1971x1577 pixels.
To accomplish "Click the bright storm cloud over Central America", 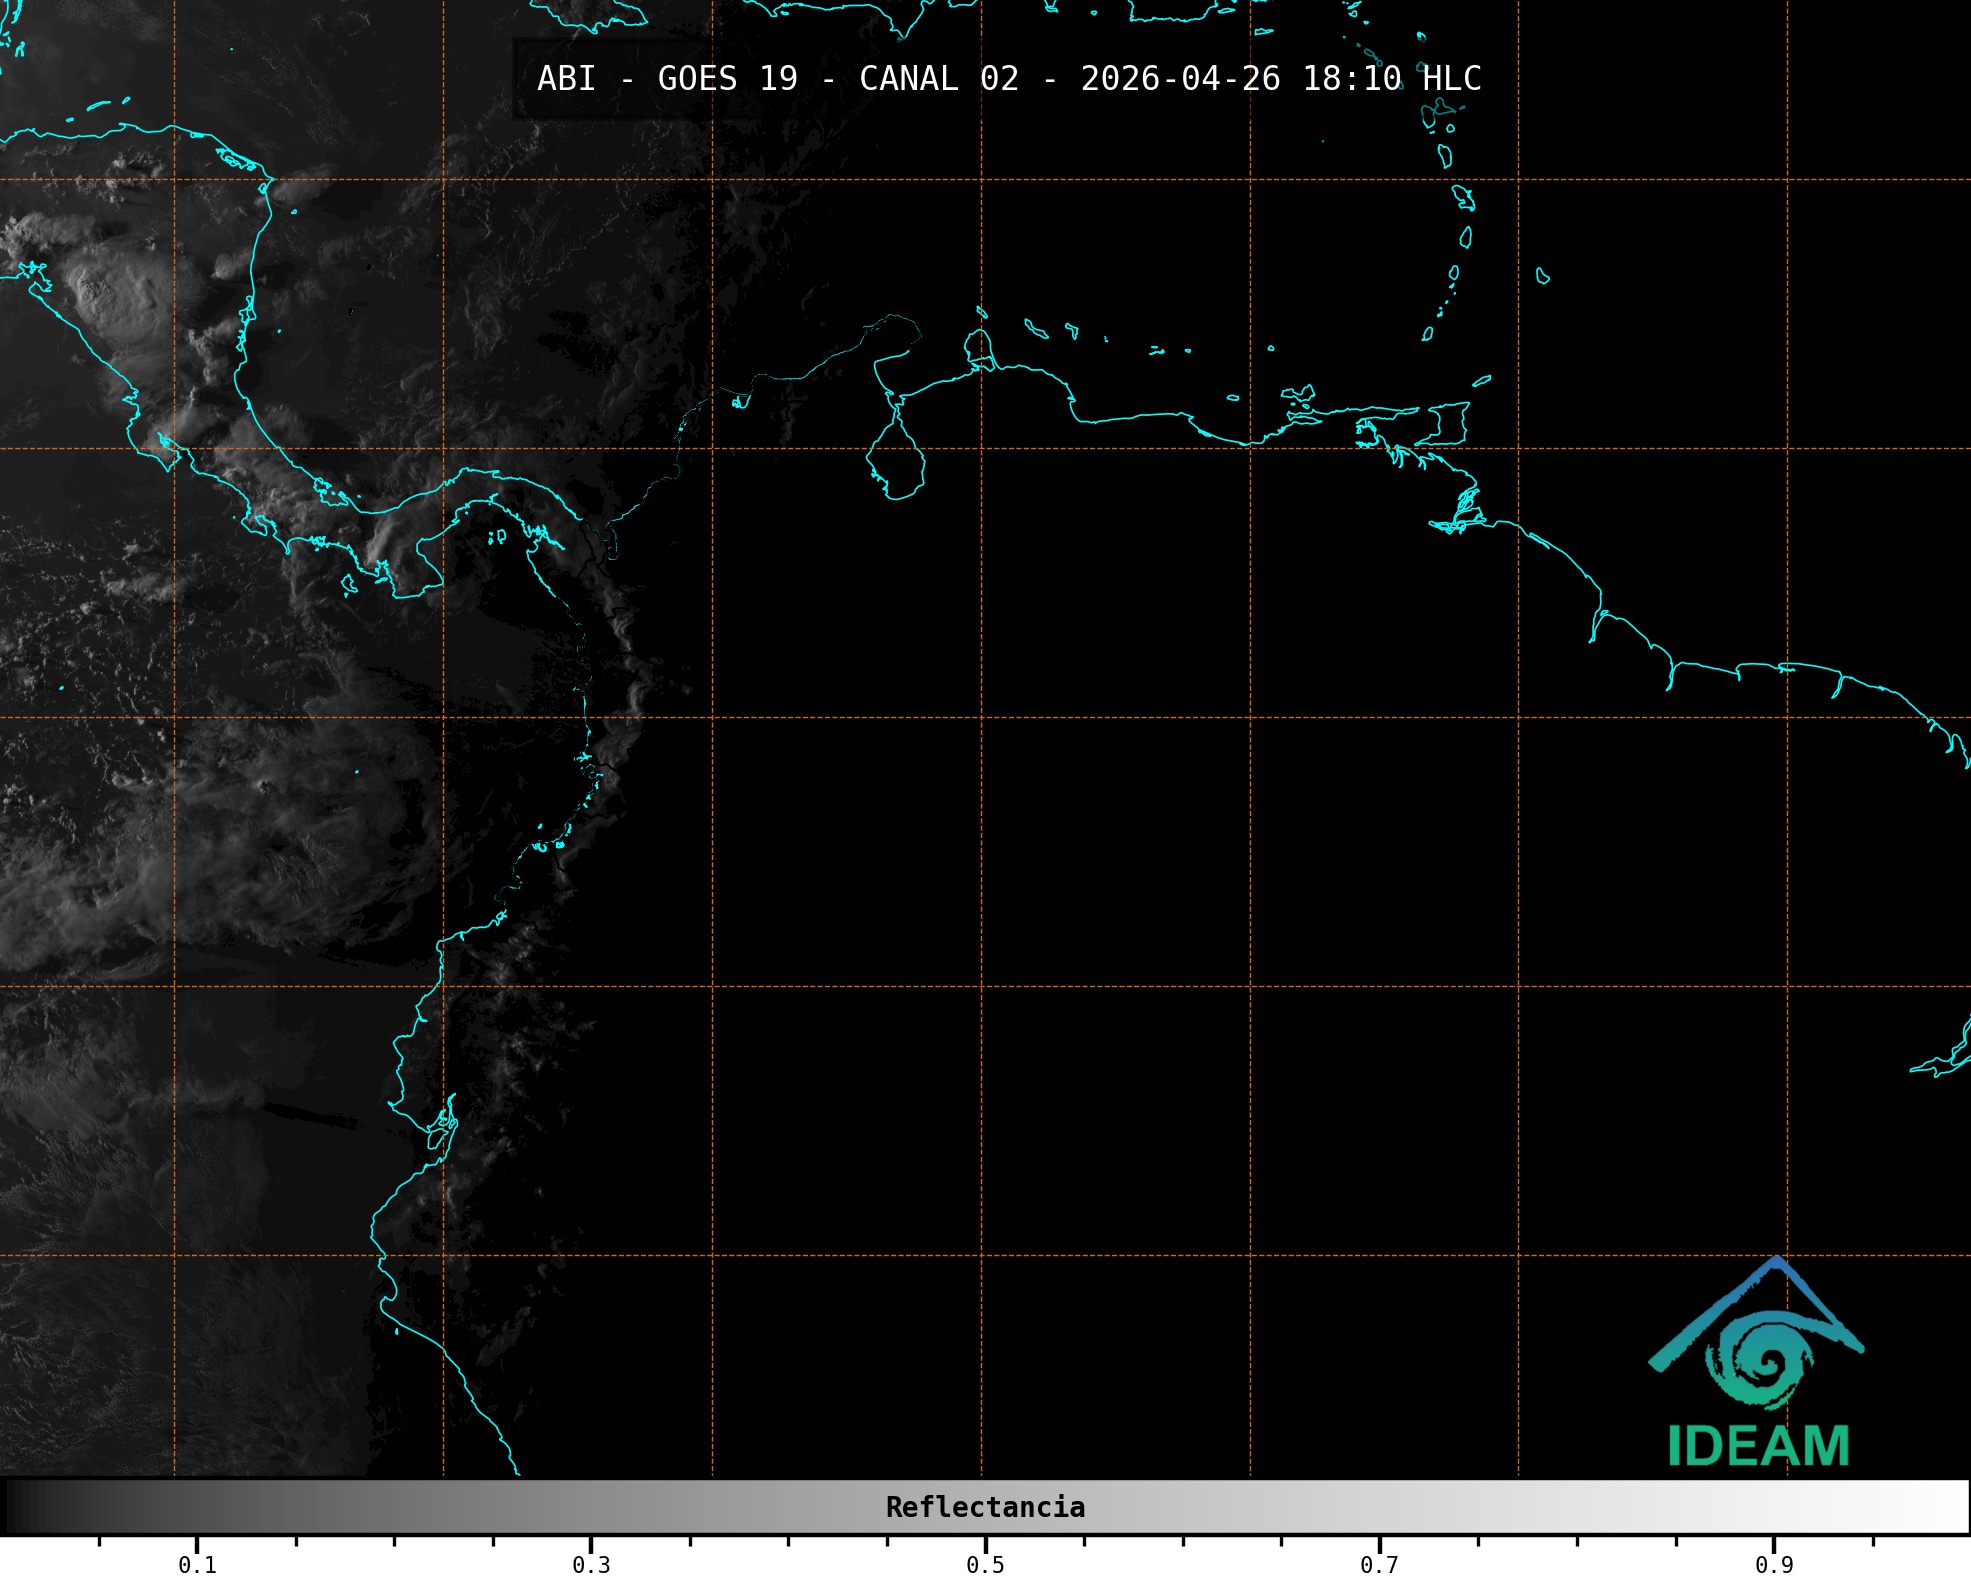I will 110,295.
